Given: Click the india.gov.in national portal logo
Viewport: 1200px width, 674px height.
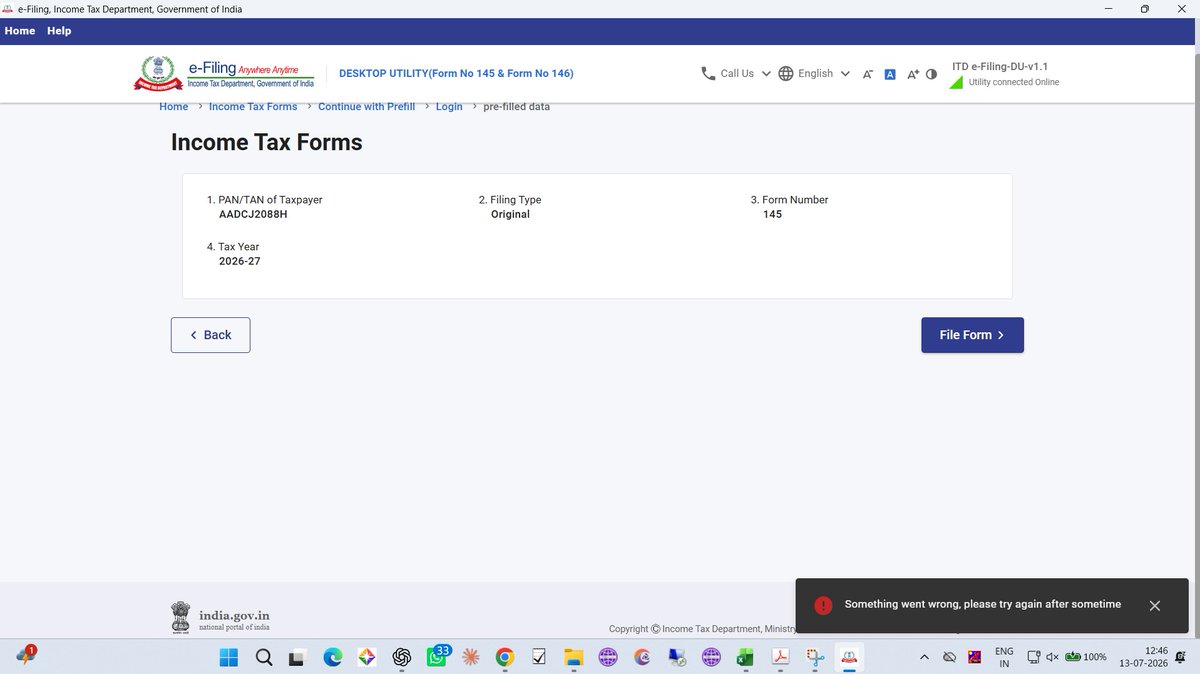Looking at the screenshot, I should pyautogui.click(x=220, y=617).
